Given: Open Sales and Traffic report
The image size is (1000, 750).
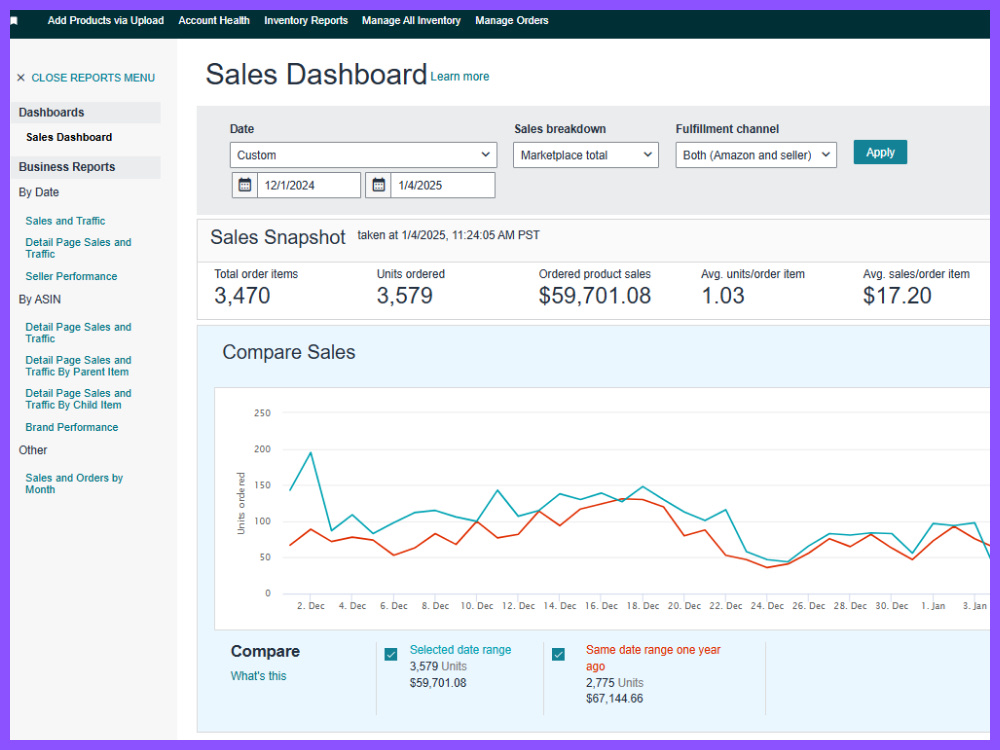Looking at the screenshot, I should point(65,221).
